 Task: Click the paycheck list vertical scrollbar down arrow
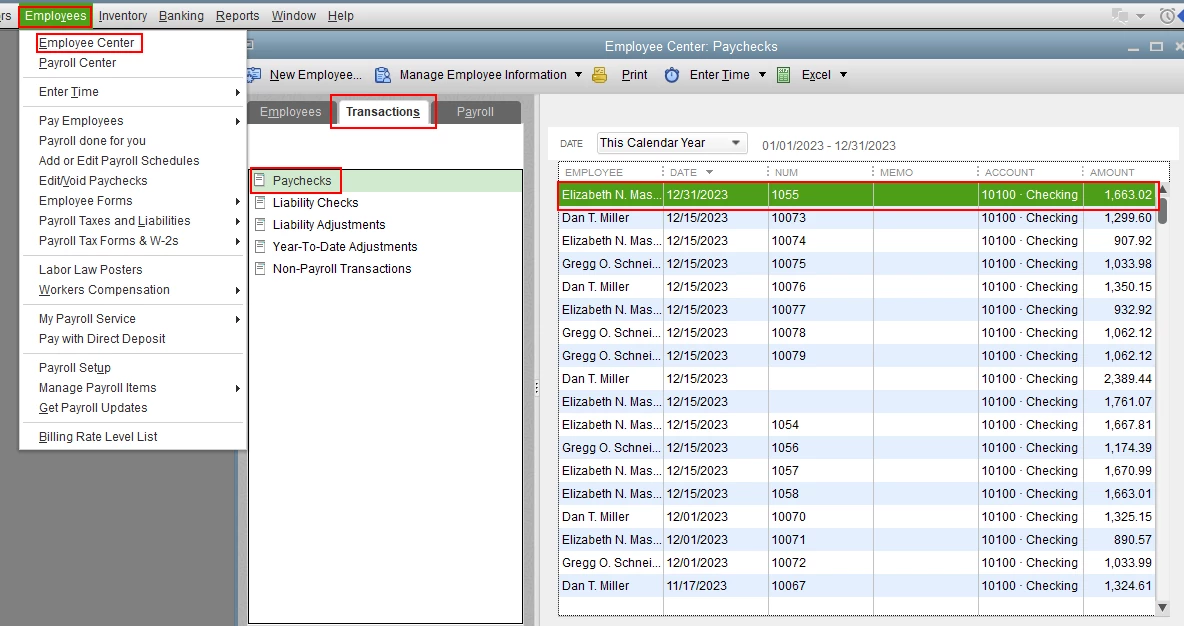click(x=1163, y=607)
